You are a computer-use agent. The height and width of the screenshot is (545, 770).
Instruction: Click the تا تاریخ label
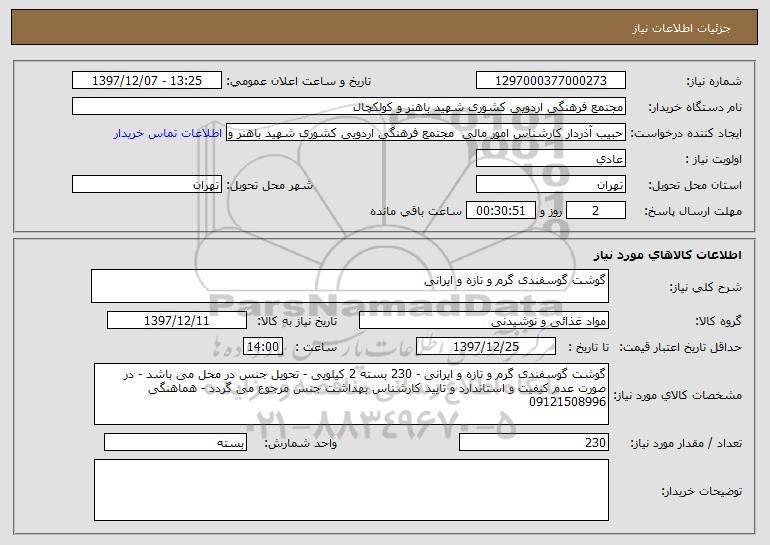[588, 348]
